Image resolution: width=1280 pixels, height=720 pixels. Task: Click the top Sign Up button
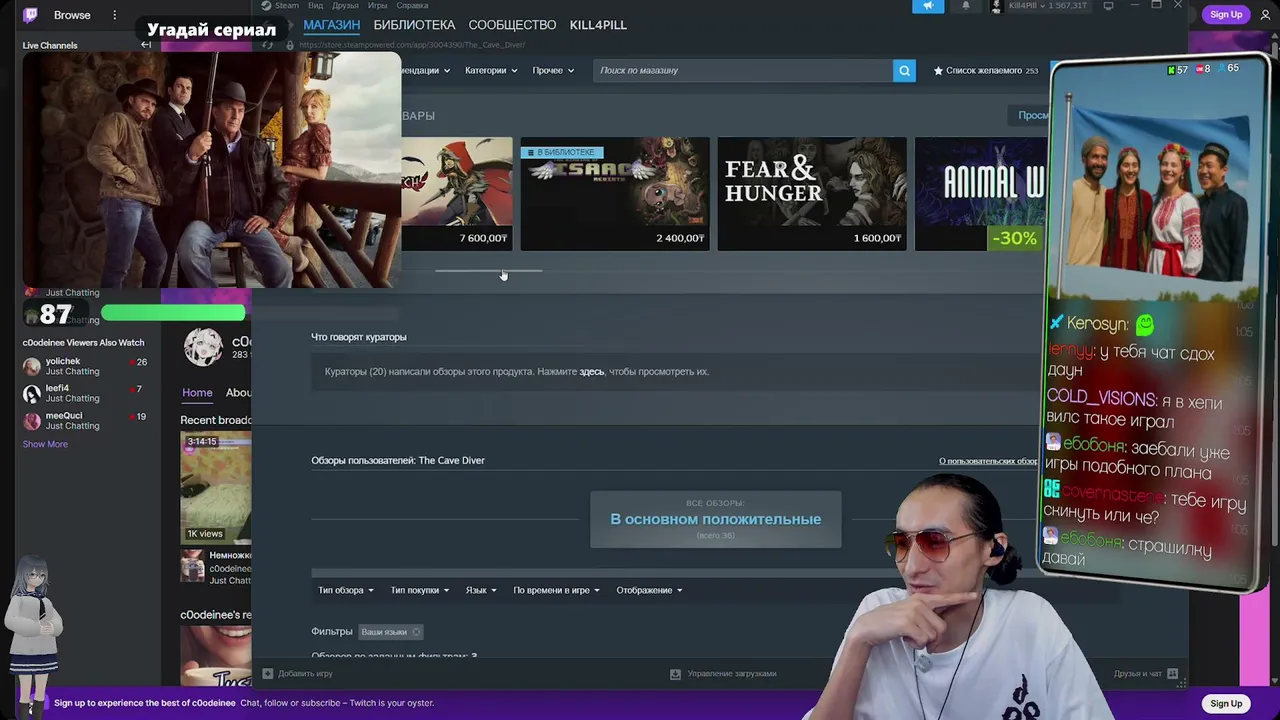tap(1226, 14)
